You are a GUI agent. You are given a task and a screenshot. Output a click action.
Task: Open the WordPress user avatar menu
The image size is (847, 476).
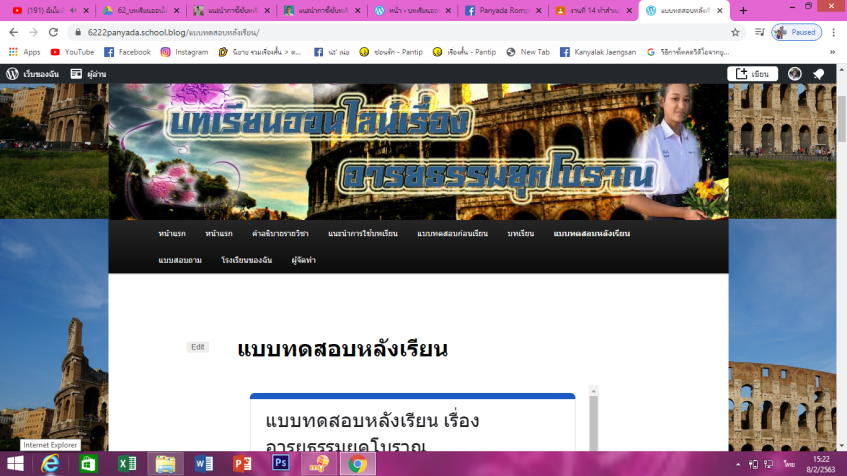pyautogui.click(x=795, y=74)
